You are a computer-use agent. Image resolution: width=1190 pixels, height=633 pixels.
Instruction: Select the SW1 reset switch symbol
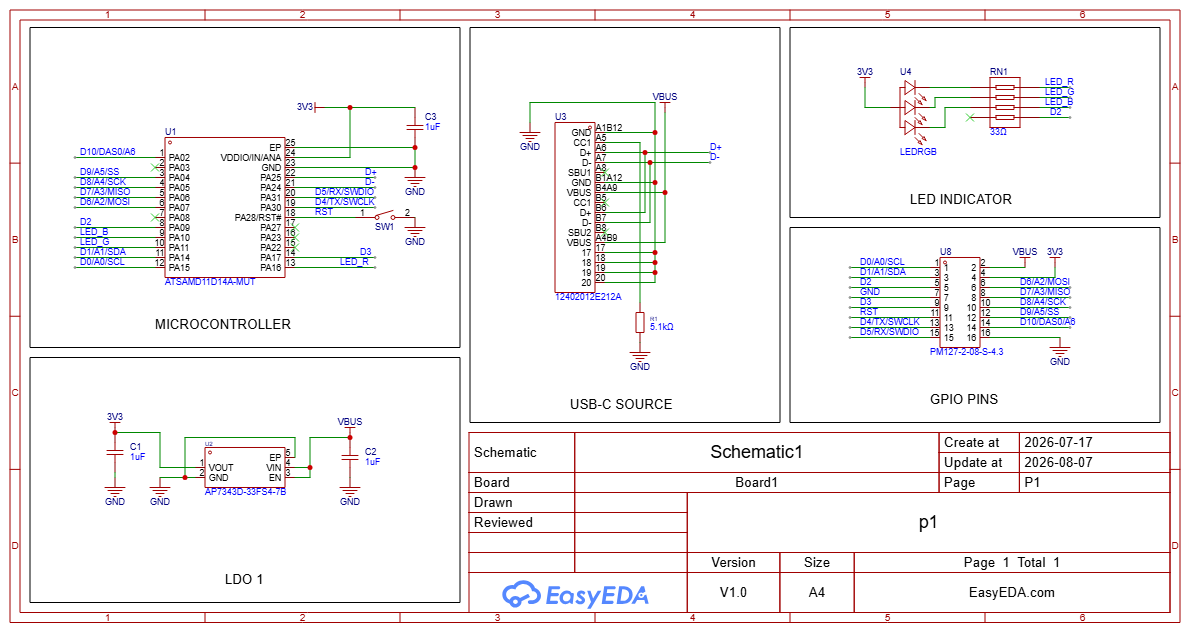click(385, 216)
